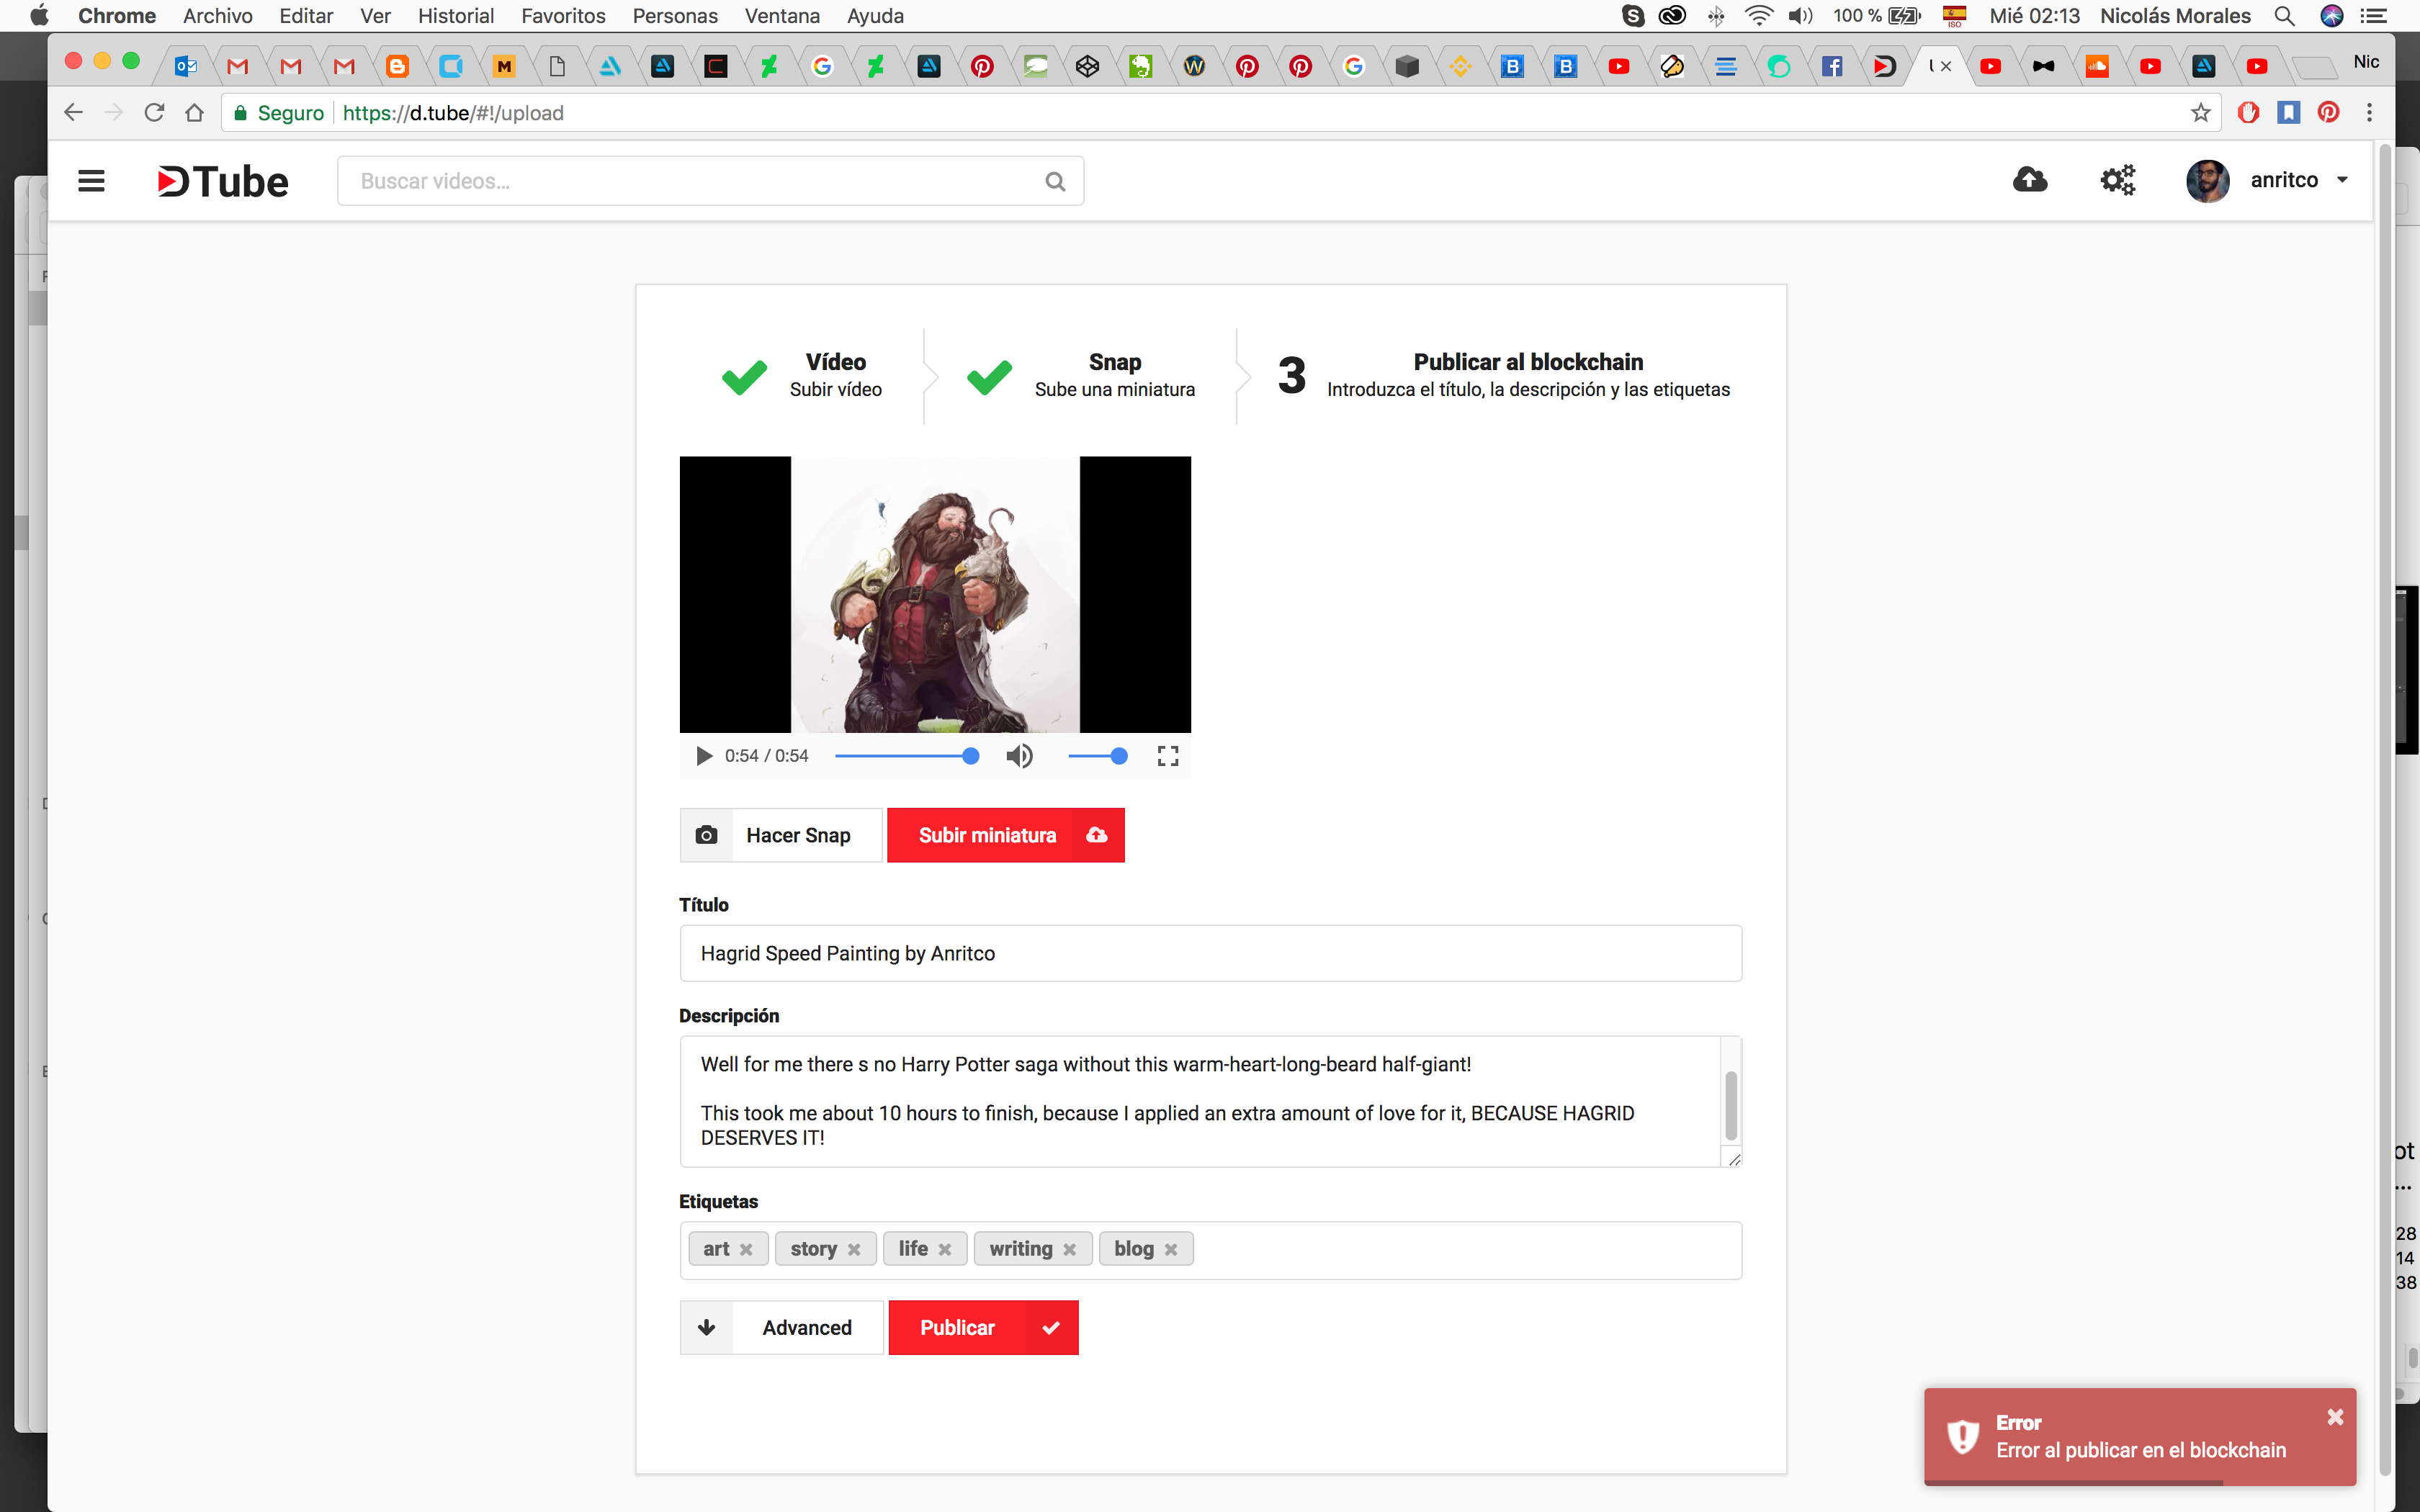Expand Advanced options

(781, 1327)
